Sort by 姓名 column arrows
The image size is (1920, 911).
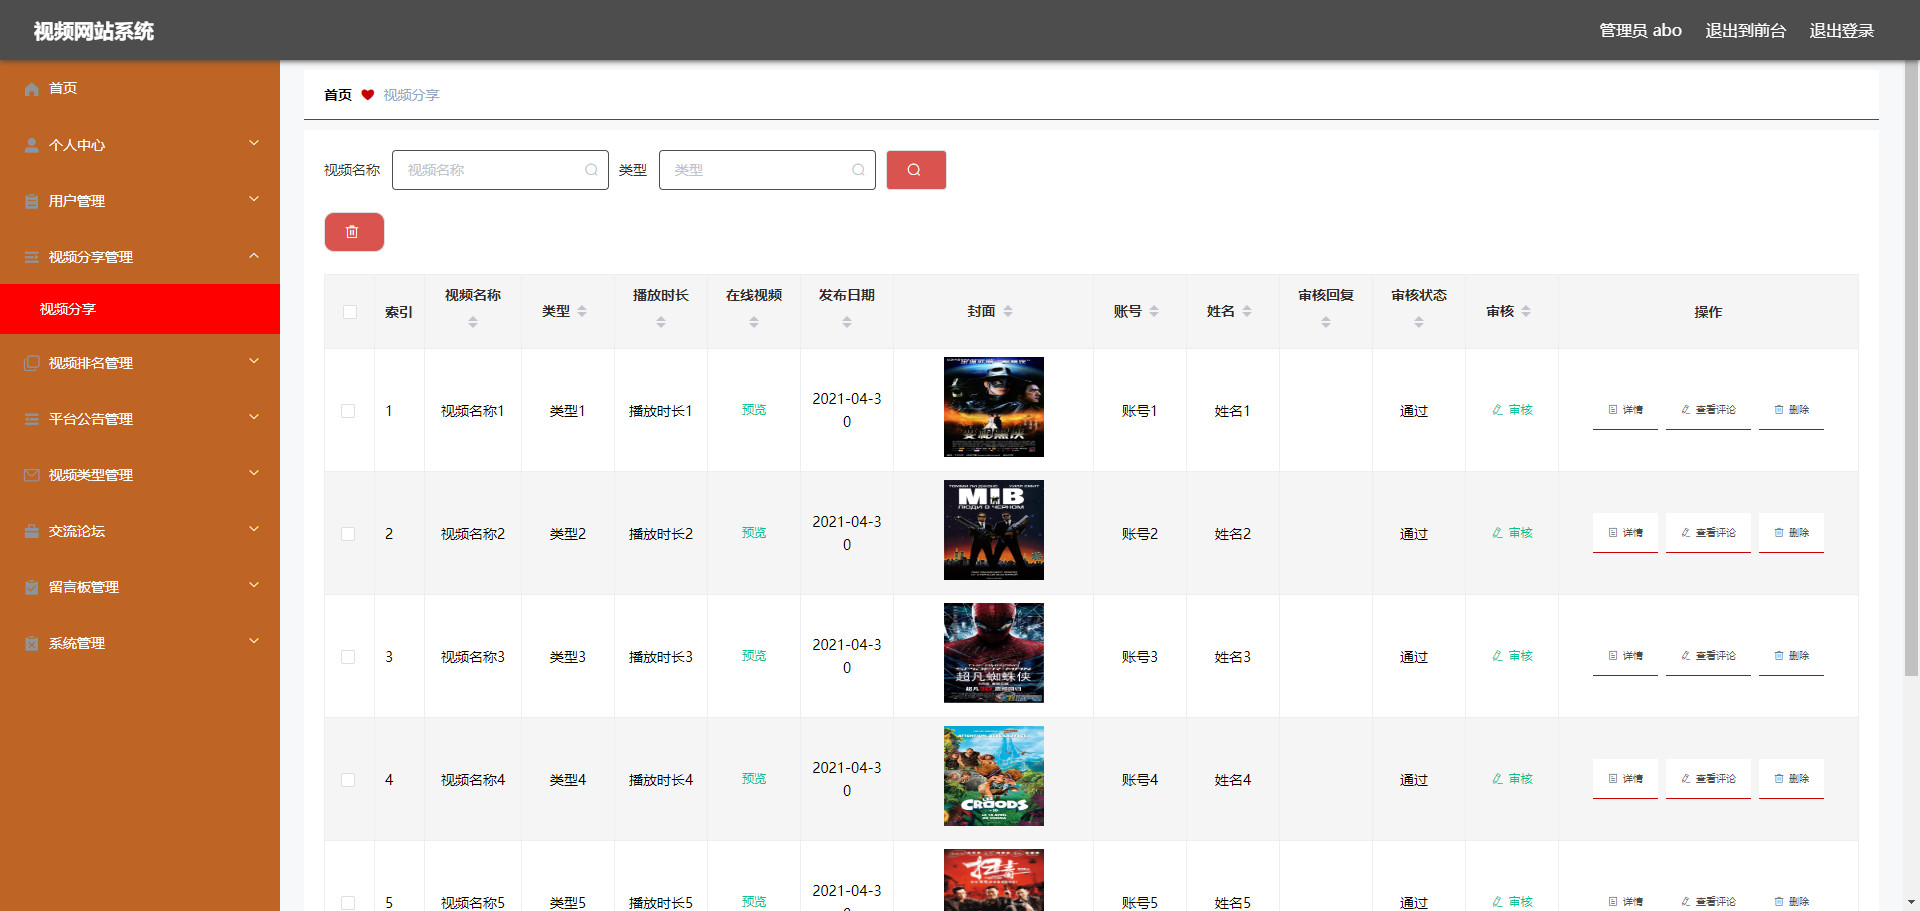(1247, 311)
